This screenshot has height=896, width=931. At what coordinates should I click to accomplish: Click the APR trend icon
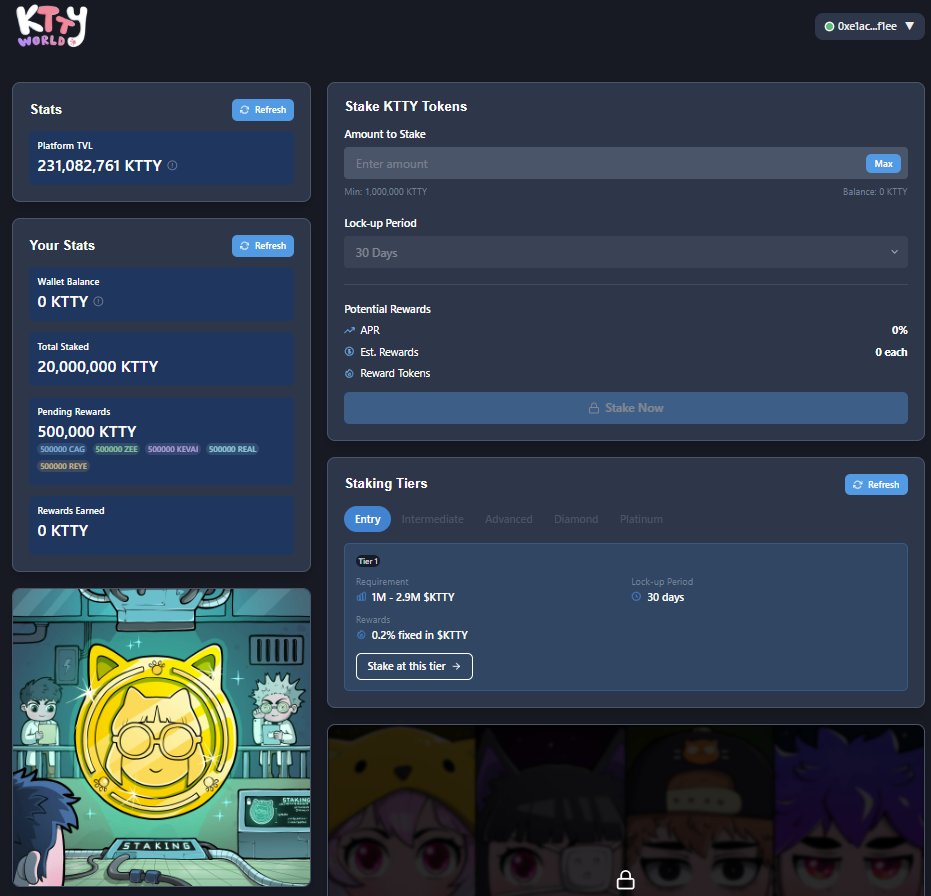[350, 330]
